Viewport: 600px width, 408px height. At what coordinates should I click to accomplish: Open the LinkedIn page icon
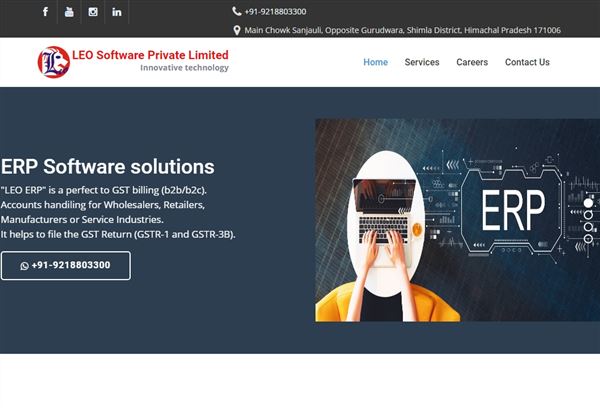(x=117, y=12)
